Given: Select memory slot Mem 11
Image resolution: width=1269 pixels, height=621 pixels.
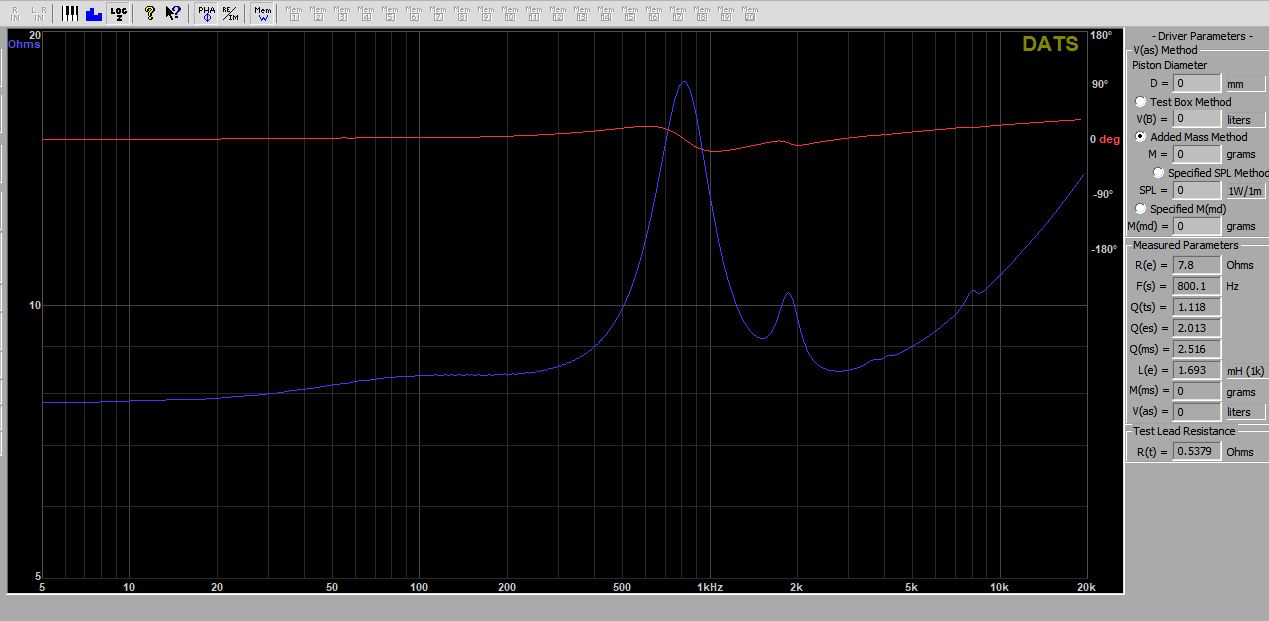Looking at the screenshot, I should pyautogui.click(x=534, y=13).
